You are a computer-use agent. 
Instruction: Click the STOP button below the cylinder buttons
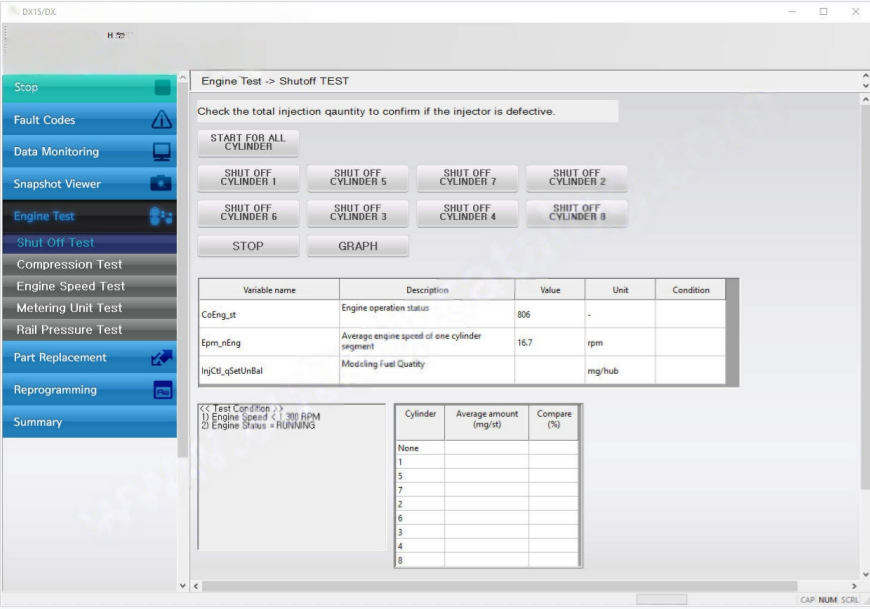pos(248,246)
